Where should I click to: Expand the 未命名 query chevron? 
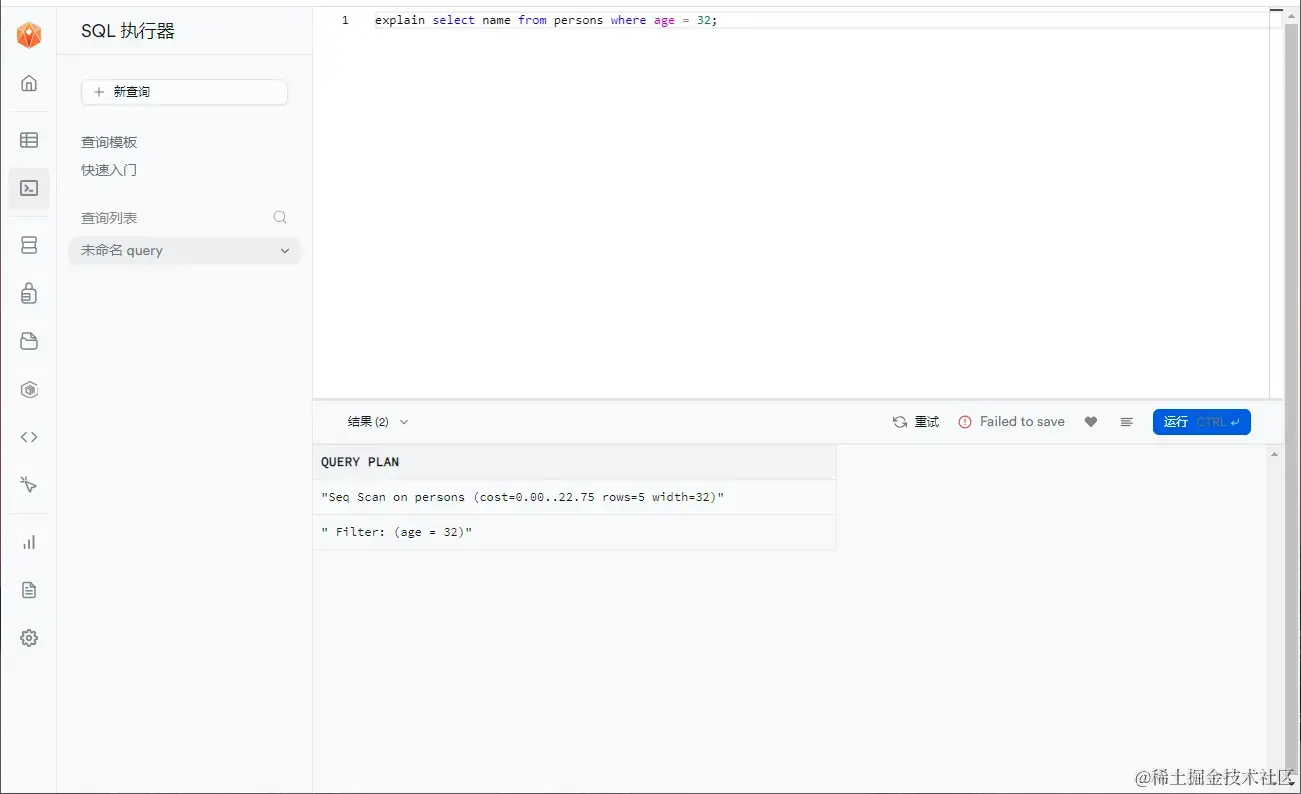pos(285,251)
